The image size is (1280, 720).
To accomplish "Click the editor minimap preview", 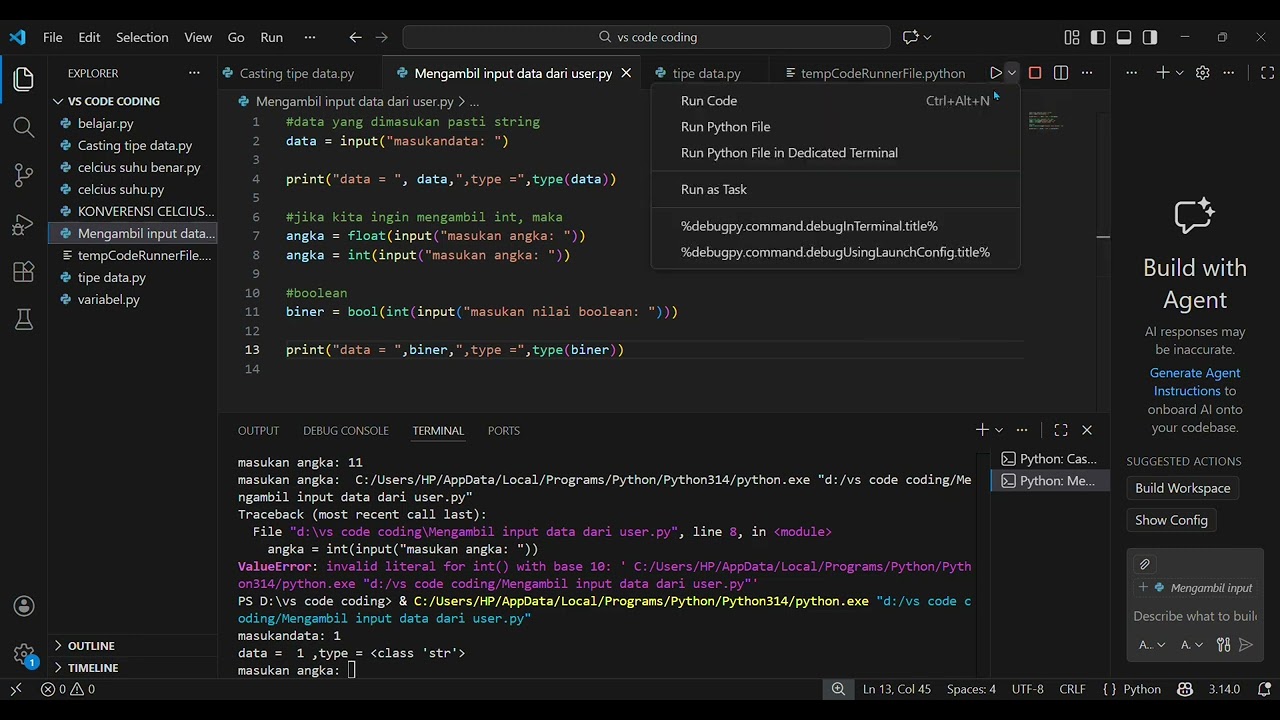I will (x=1046, y=120).
